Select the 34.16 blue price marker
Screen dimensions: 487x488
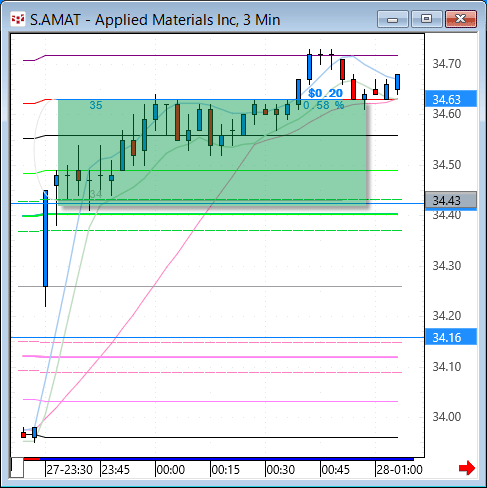[451, 337]
